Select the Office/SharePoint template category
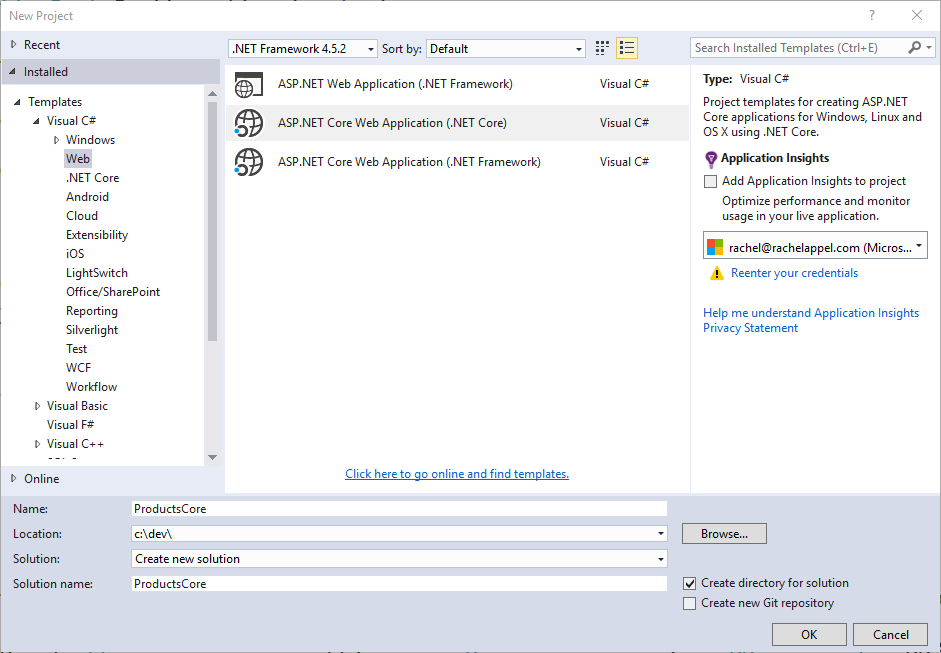Image resolution: width=941 pixels, height=653 pixels. (x=113, y=292)
